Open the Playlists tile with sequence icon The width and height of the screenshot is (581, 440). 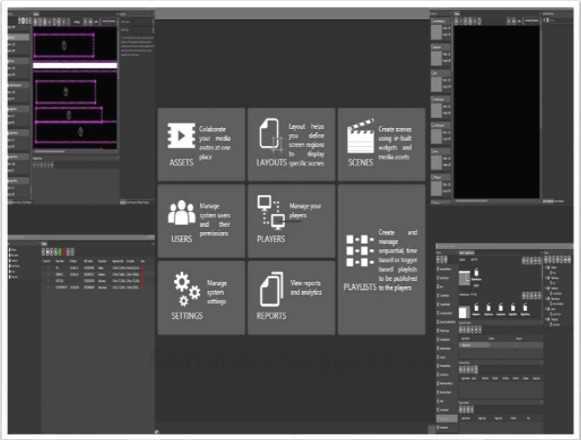(381, 259)
